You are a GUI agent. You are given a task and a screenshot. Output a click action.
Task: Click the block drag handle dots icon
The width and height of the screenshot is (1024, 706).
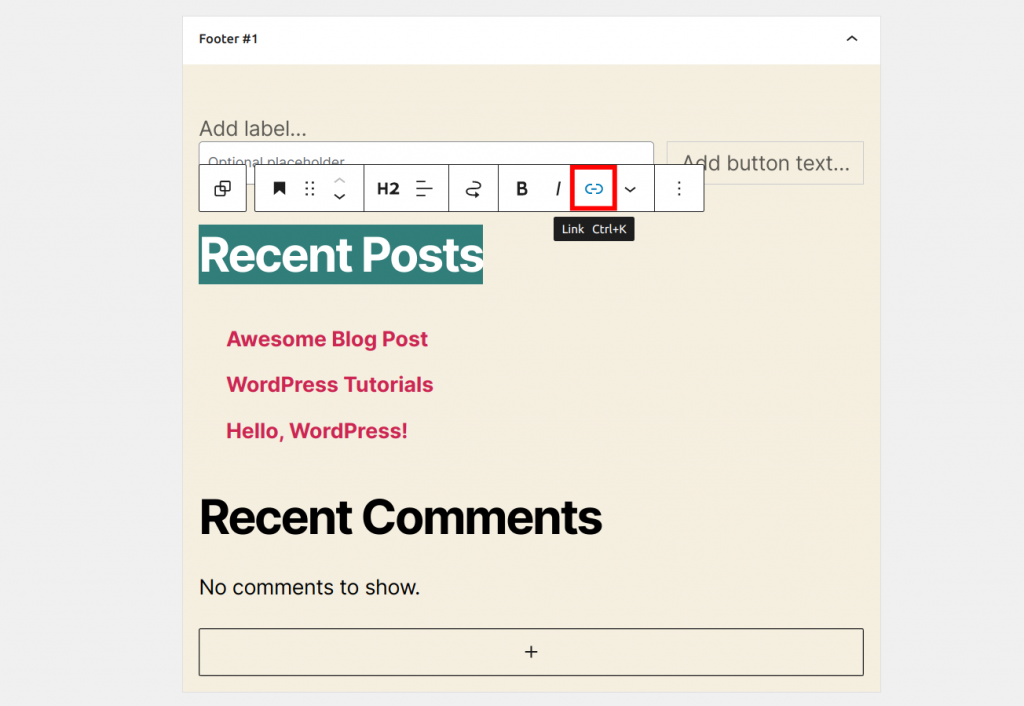point(309,188)
